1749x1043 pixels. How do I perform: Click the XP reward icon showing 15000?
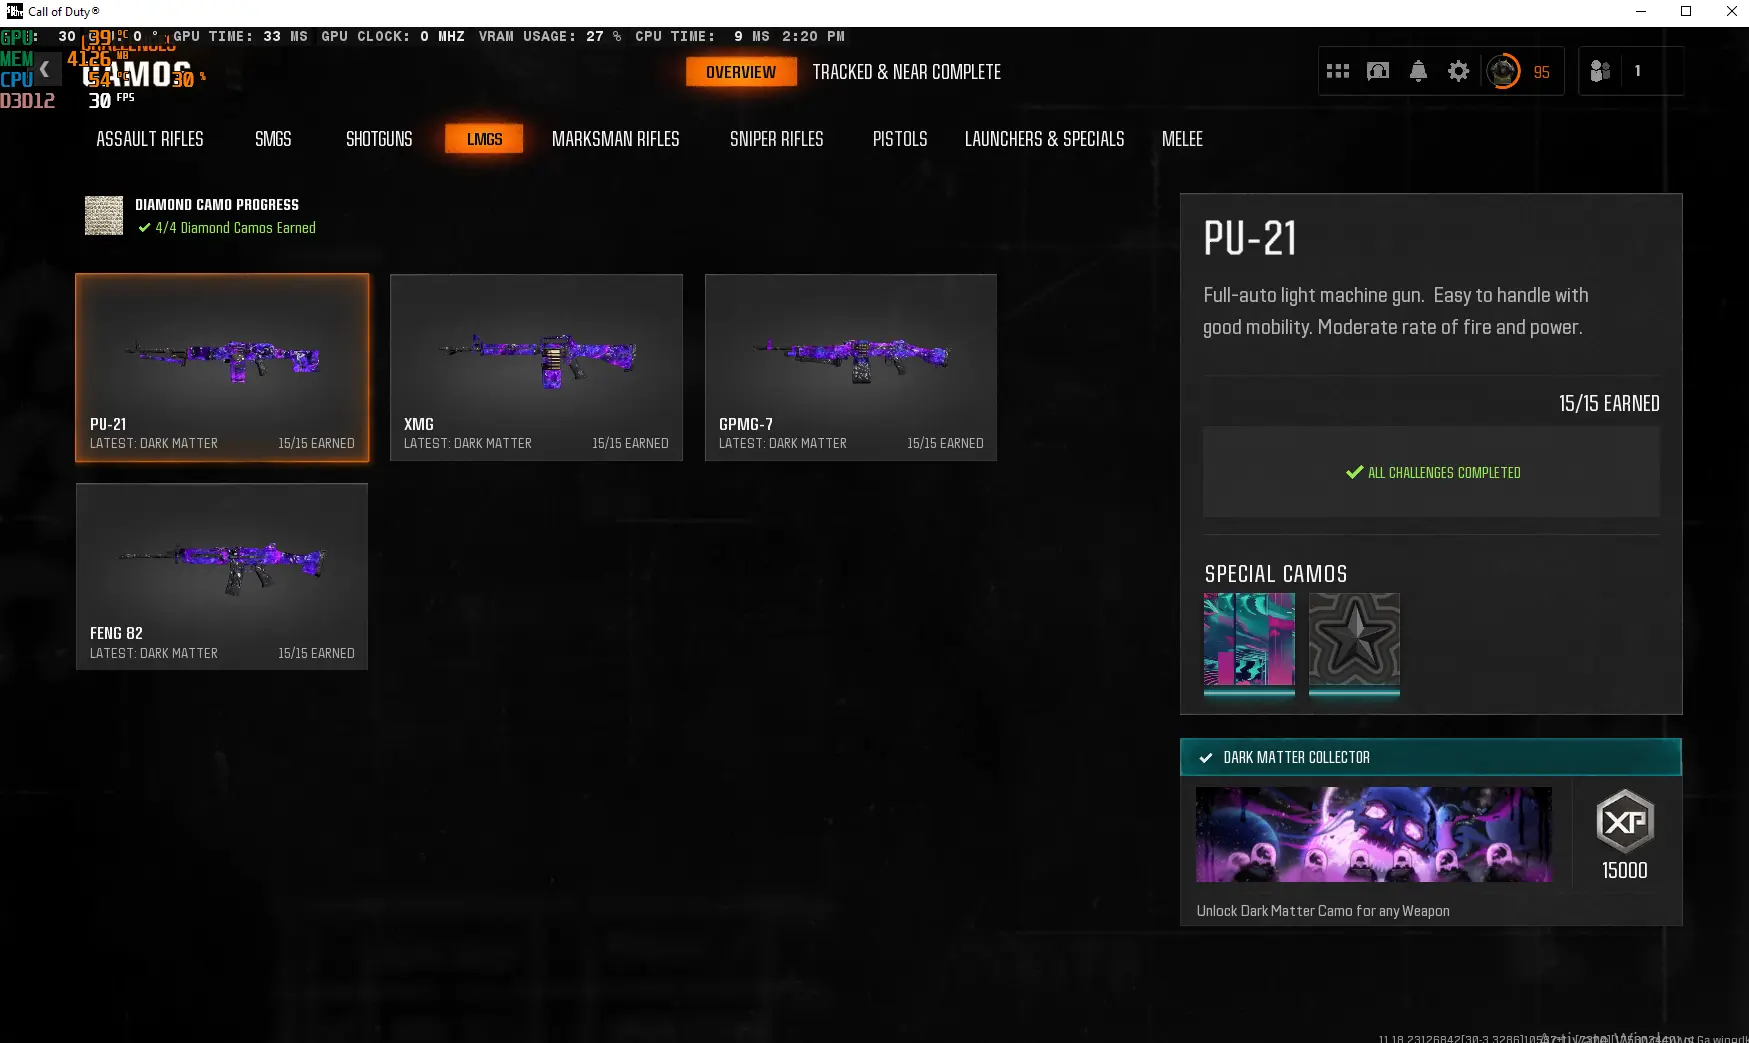(1624, 821)
